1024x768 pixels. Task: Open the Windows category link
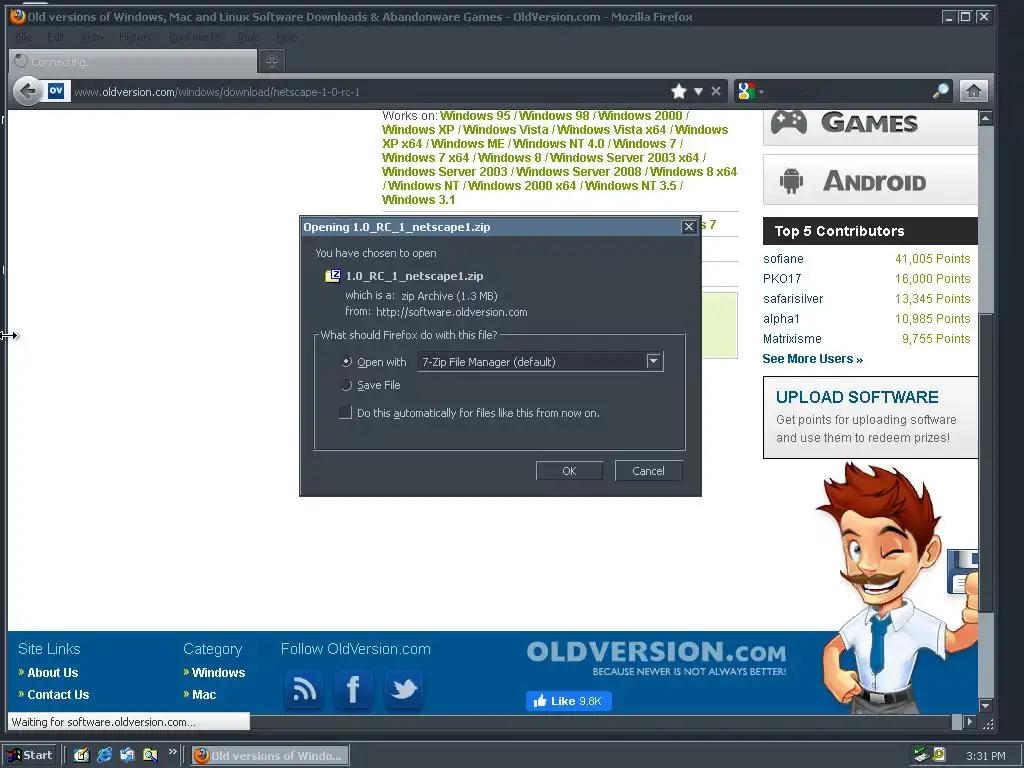[x=218, y=673]
